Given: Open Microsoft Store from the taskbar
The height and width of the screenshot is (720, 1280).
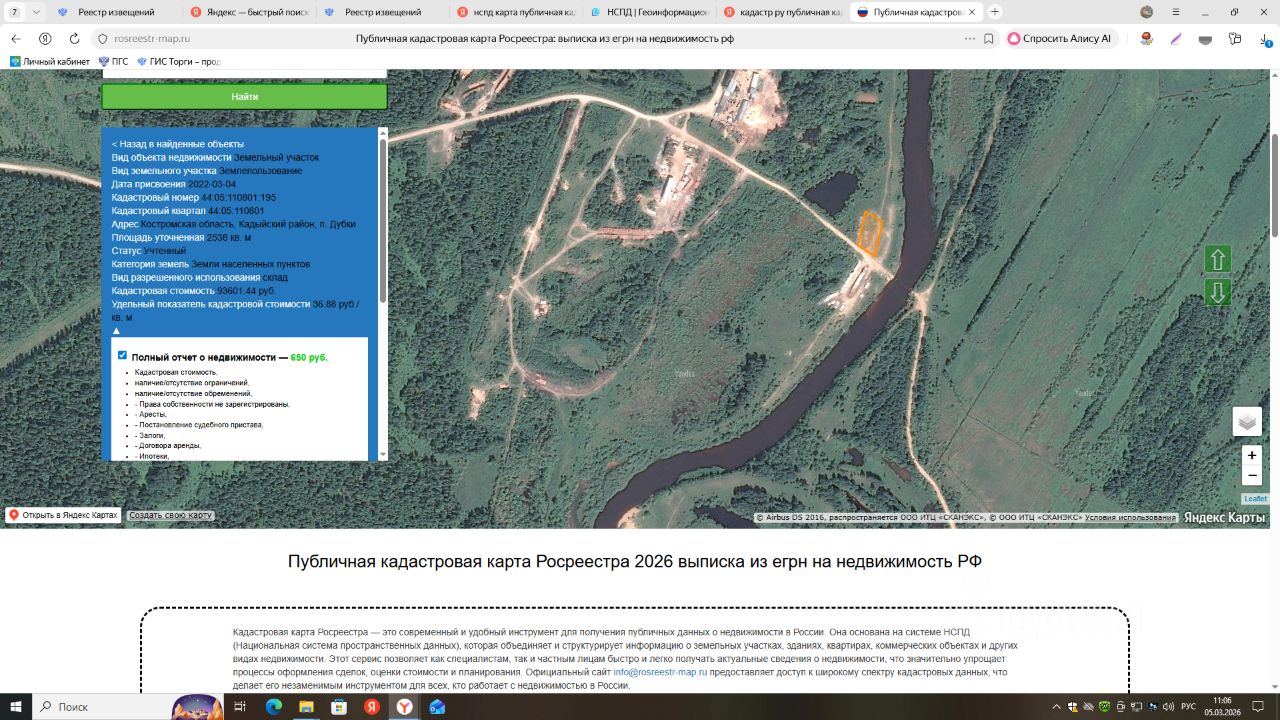Looking at the screenshot, I should tap(339, 706).
